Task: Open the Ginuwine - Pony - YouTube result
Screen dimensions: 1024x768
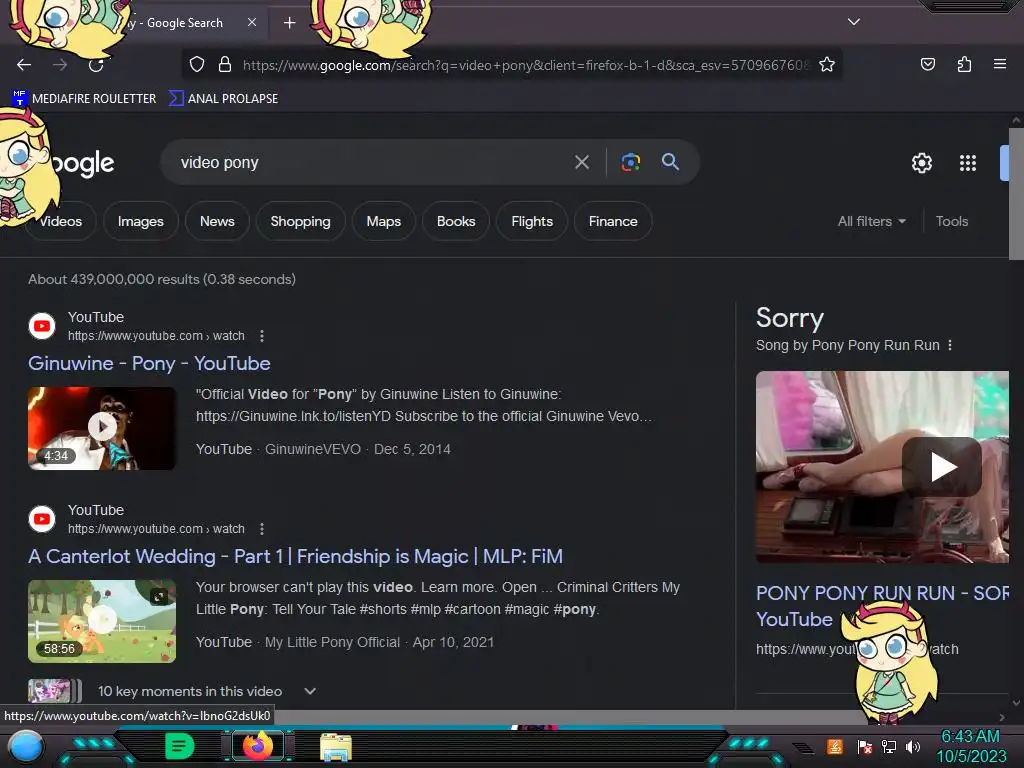Action: coord(149,363)
